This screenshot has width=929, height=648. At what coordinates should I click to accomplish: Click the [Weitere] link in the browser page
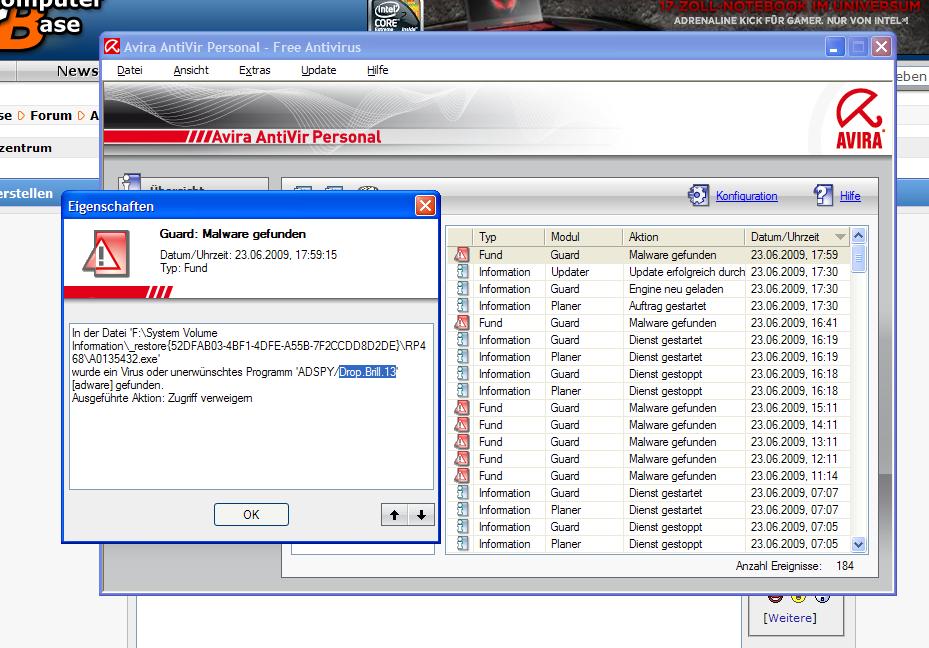point(790,618)
